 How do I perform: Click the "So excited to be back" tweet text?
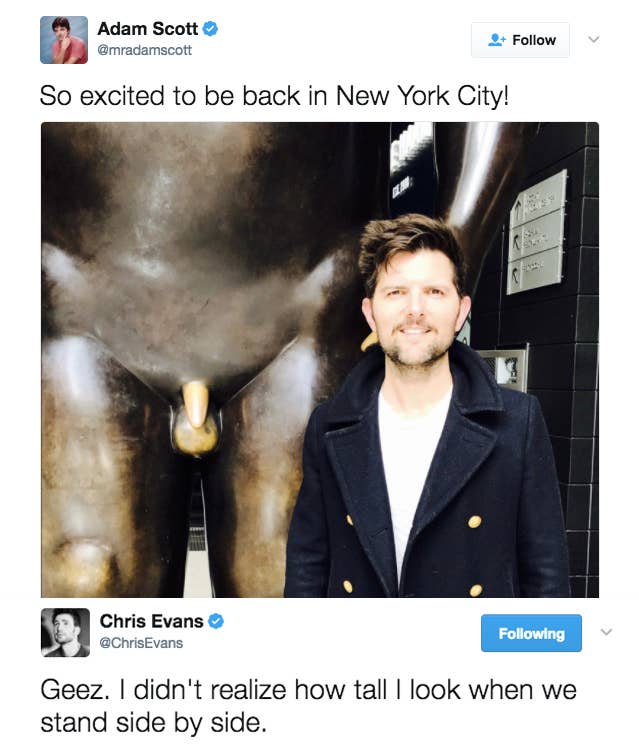tap(274, 96)
